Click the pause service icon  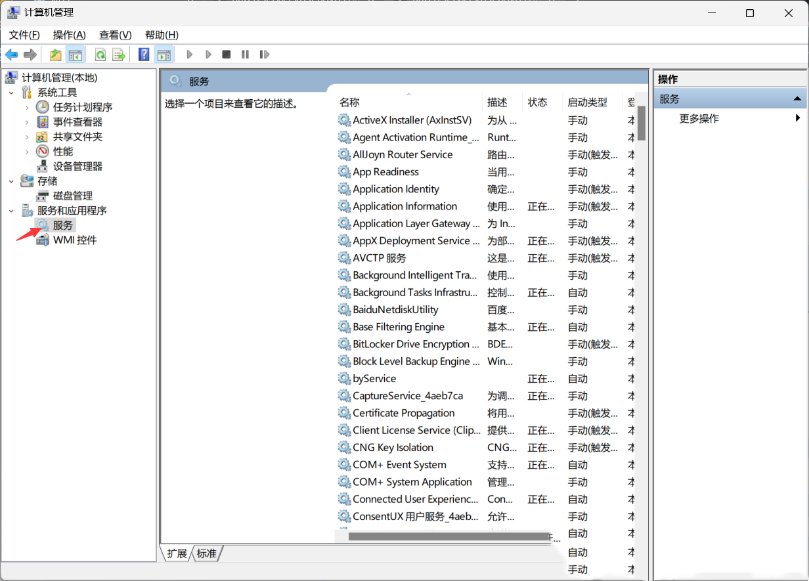point(245,54)
